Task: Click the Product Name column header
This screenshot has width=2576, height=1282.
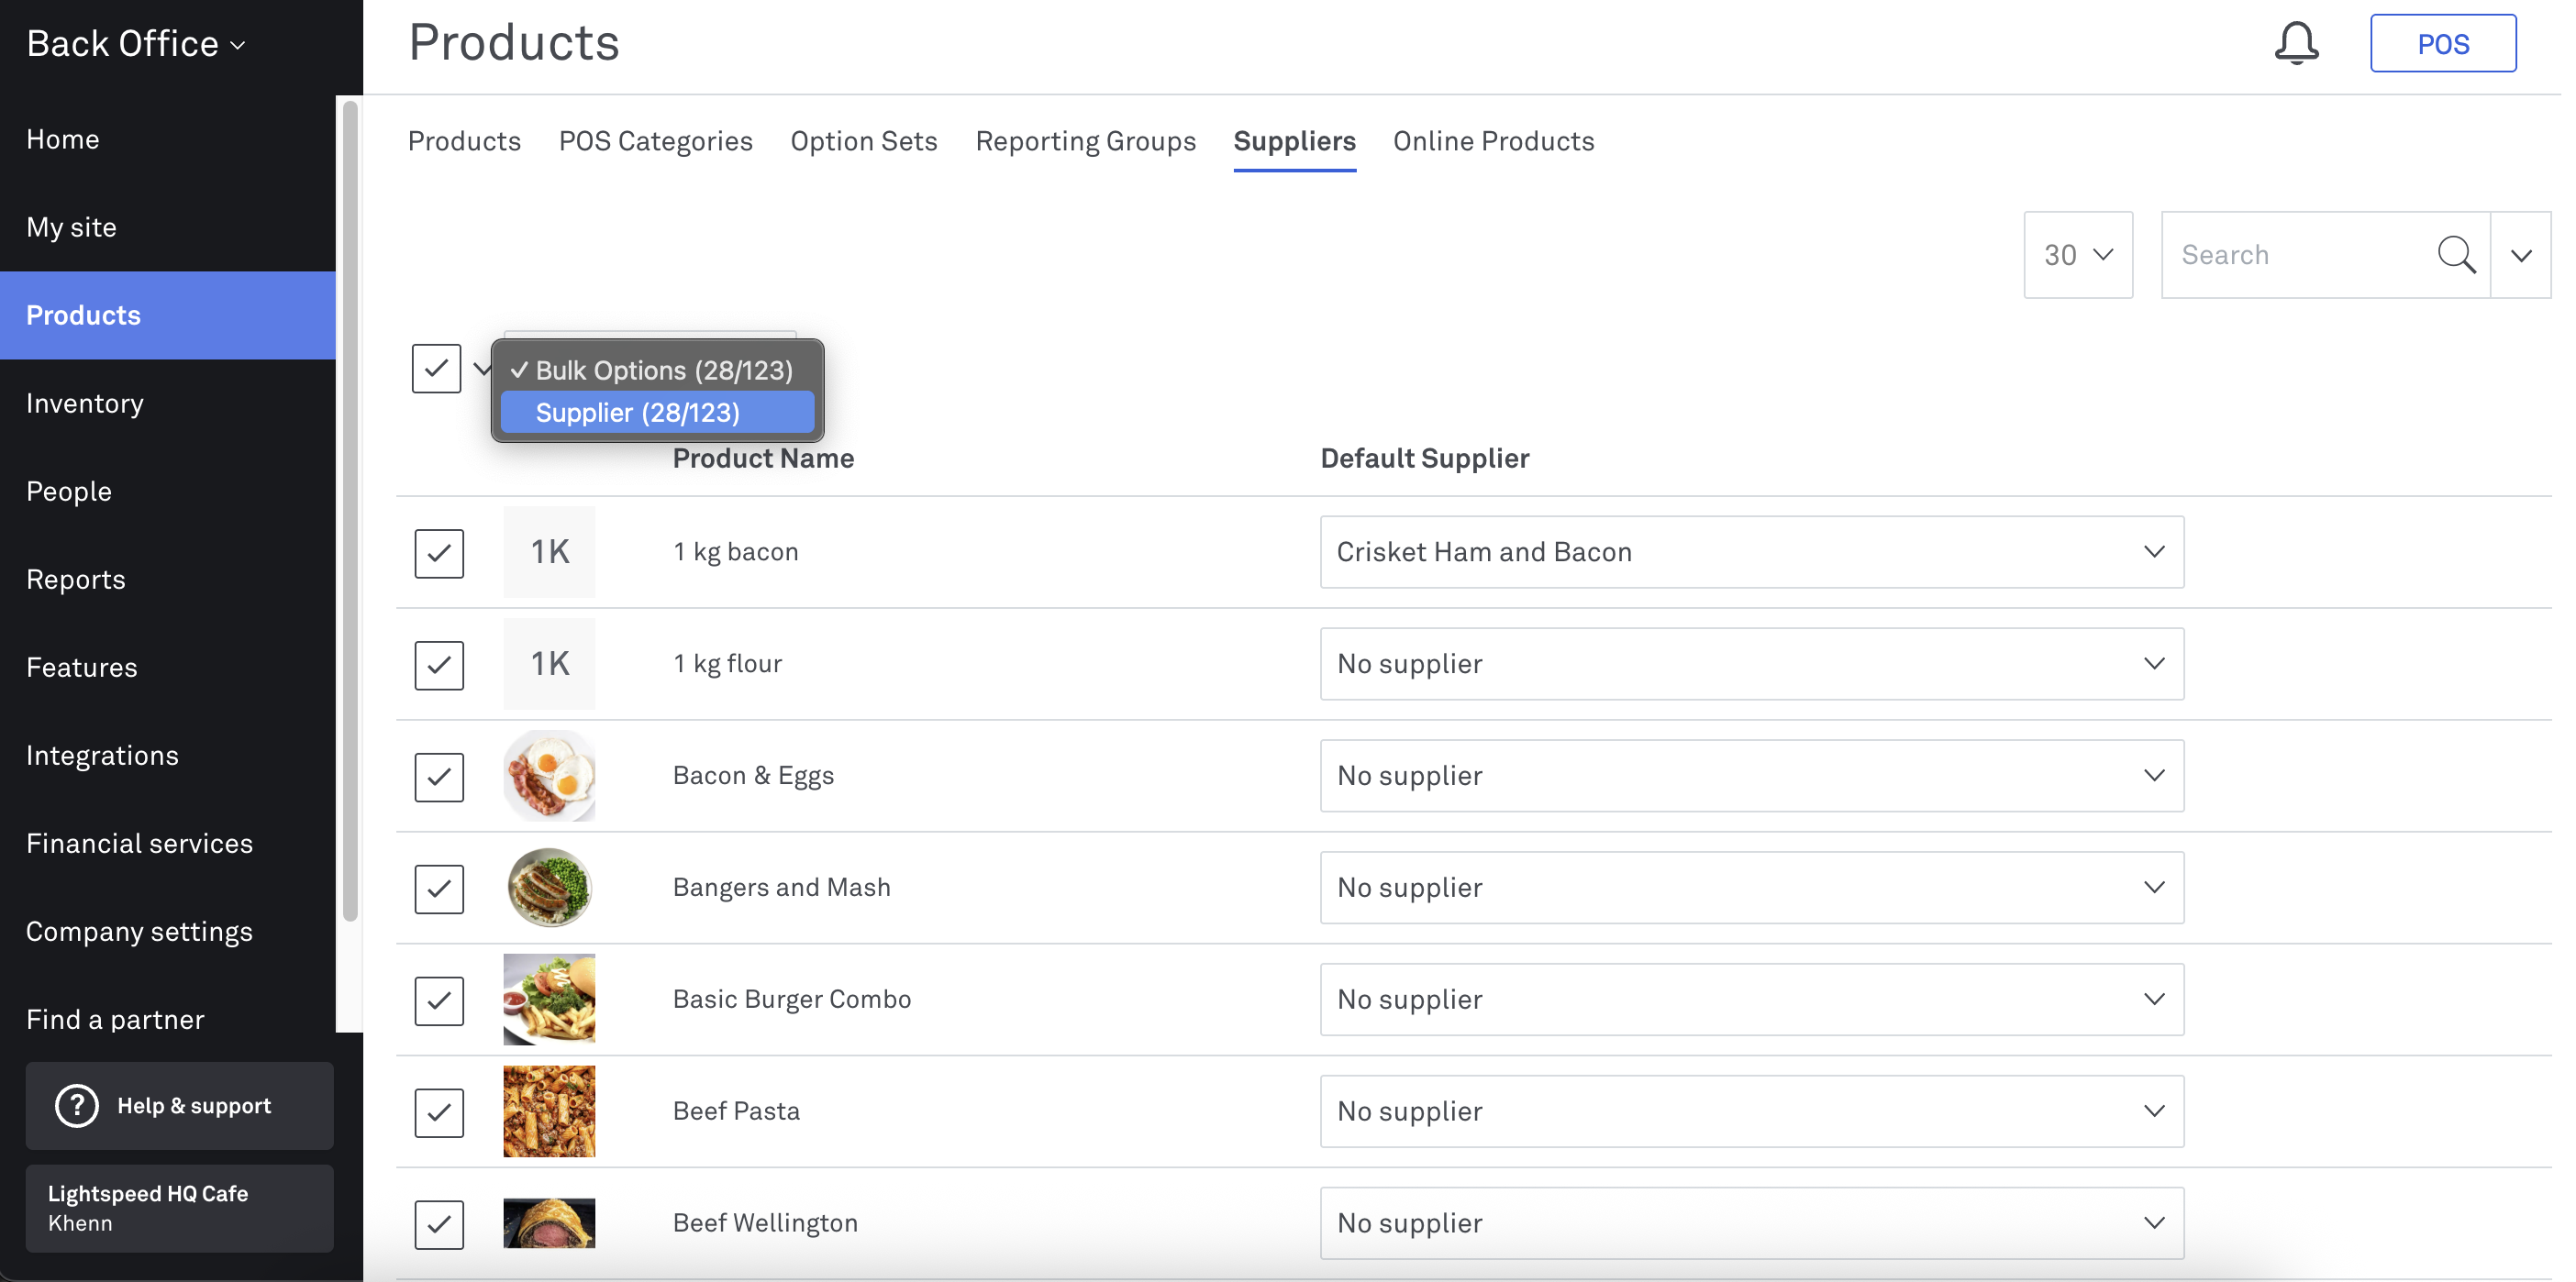Action: coord(763,458)
